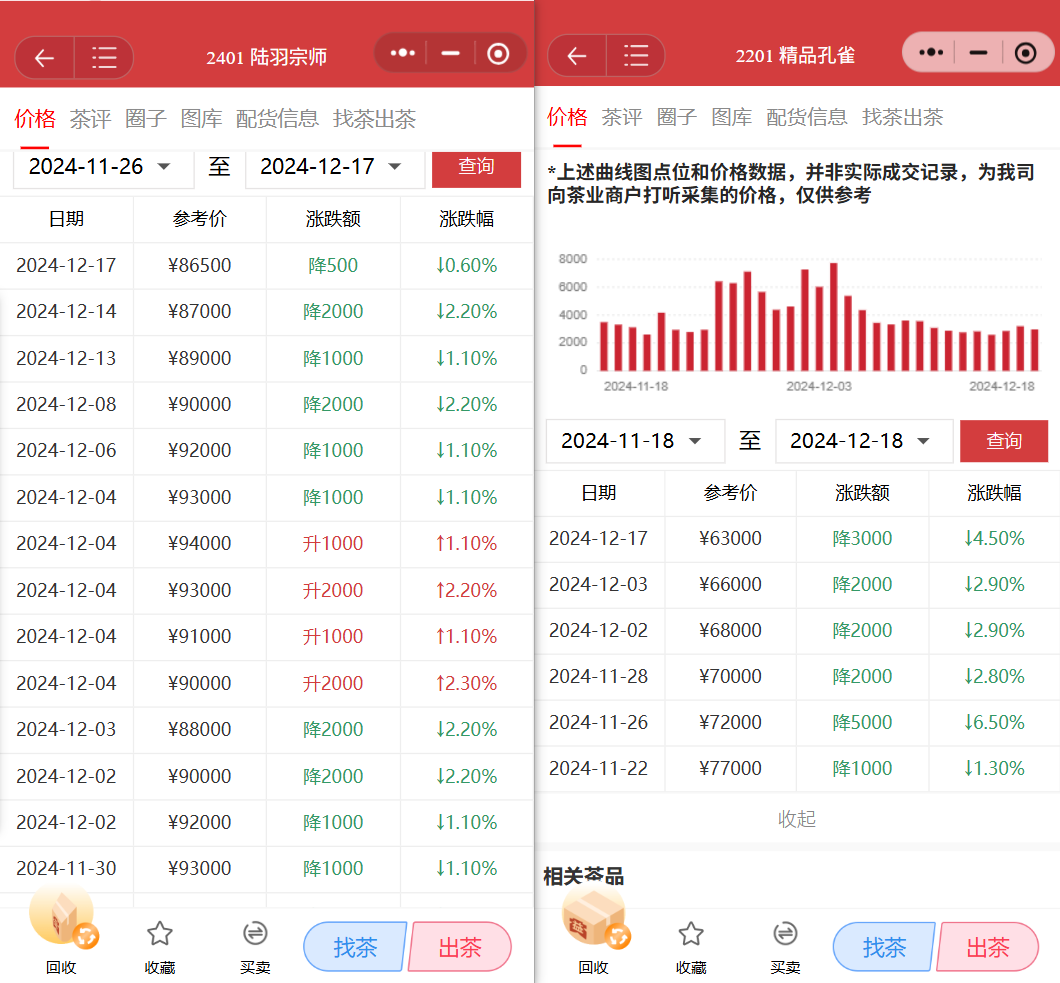Tap the circle close icon in 精品孔雀 panel
This screenshot has height=983, width=1060.
coord(1026,53)
